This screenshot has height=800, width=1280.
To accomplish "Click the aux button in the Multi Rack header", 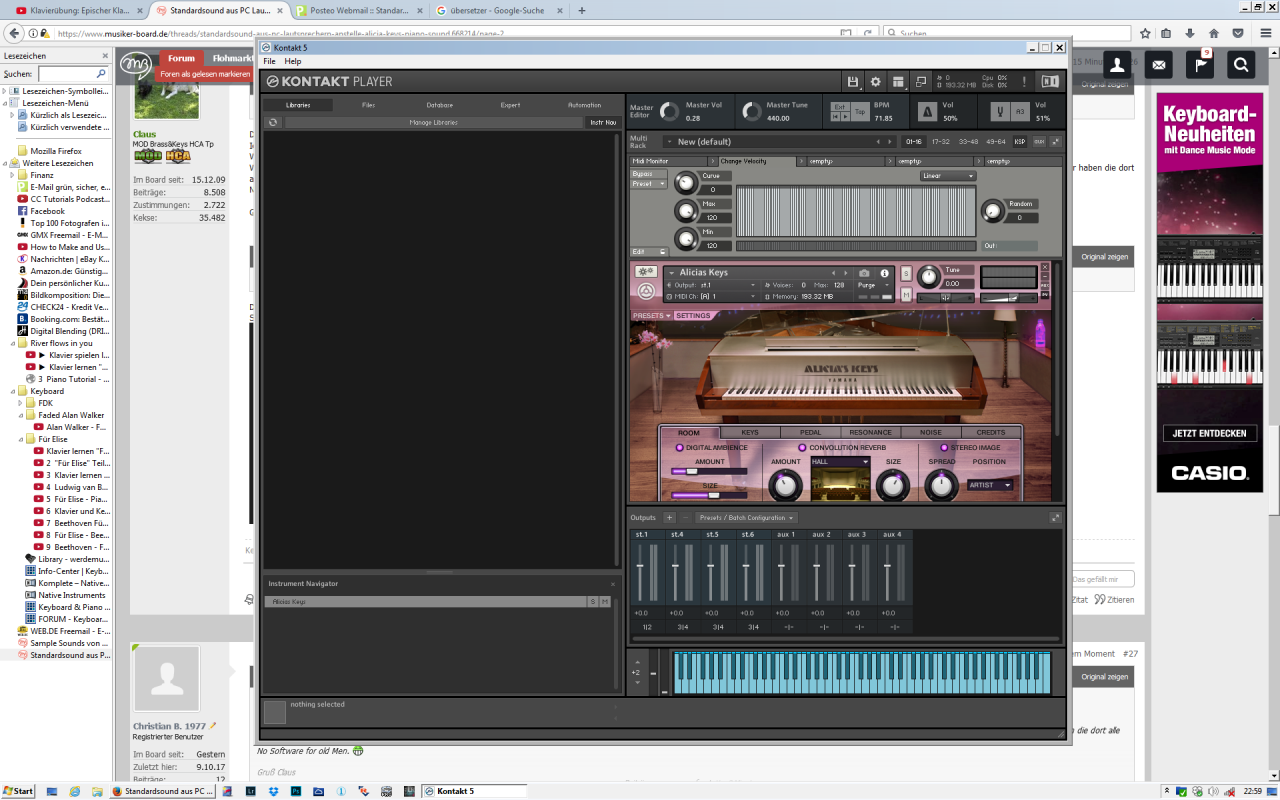I will [1038, 142].
